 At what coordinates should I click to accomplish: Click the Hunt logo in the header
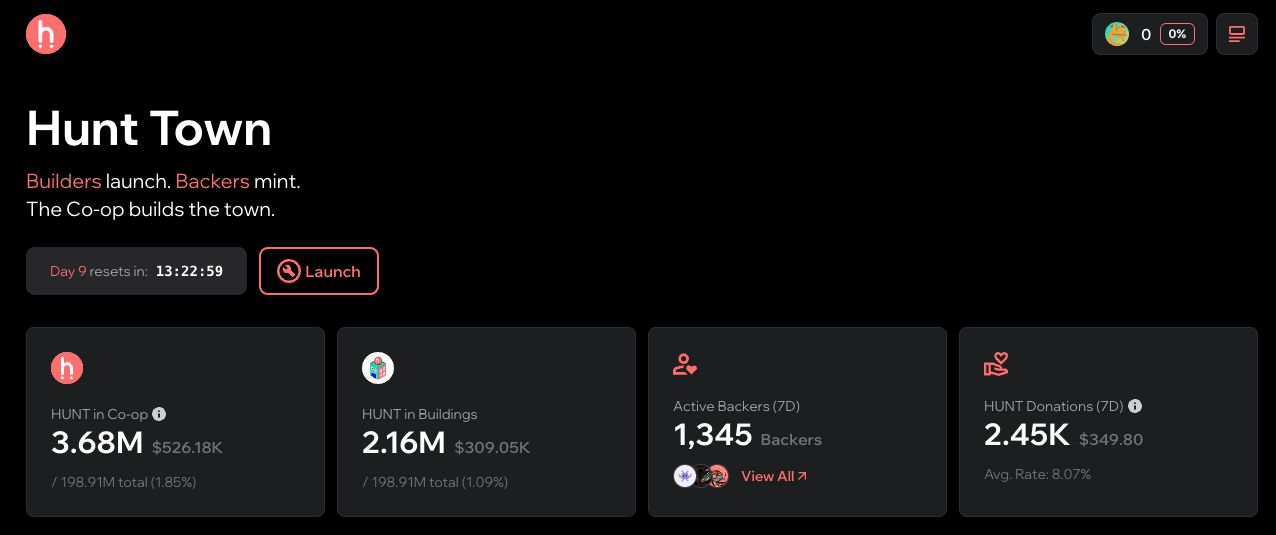[46, 34]
